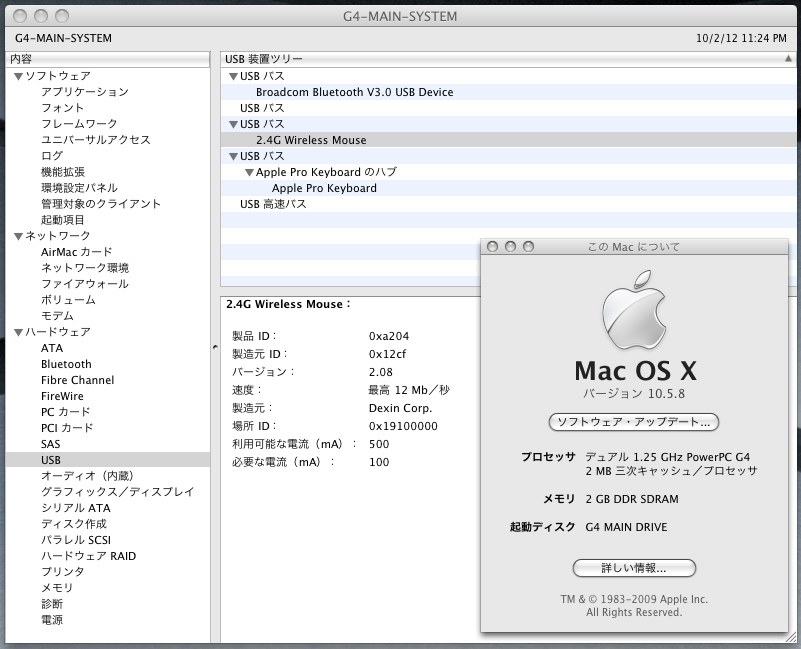Click the vendor ID value 0x12cf
Image resolution: width=801 pixels, height=649 pixels.
click(x=387, y=354)
